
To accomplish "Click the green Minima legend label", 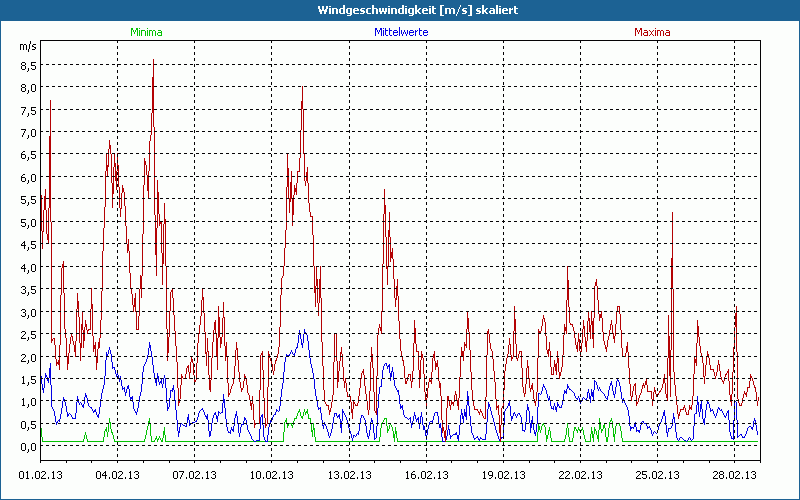I will tap(146, 32).
